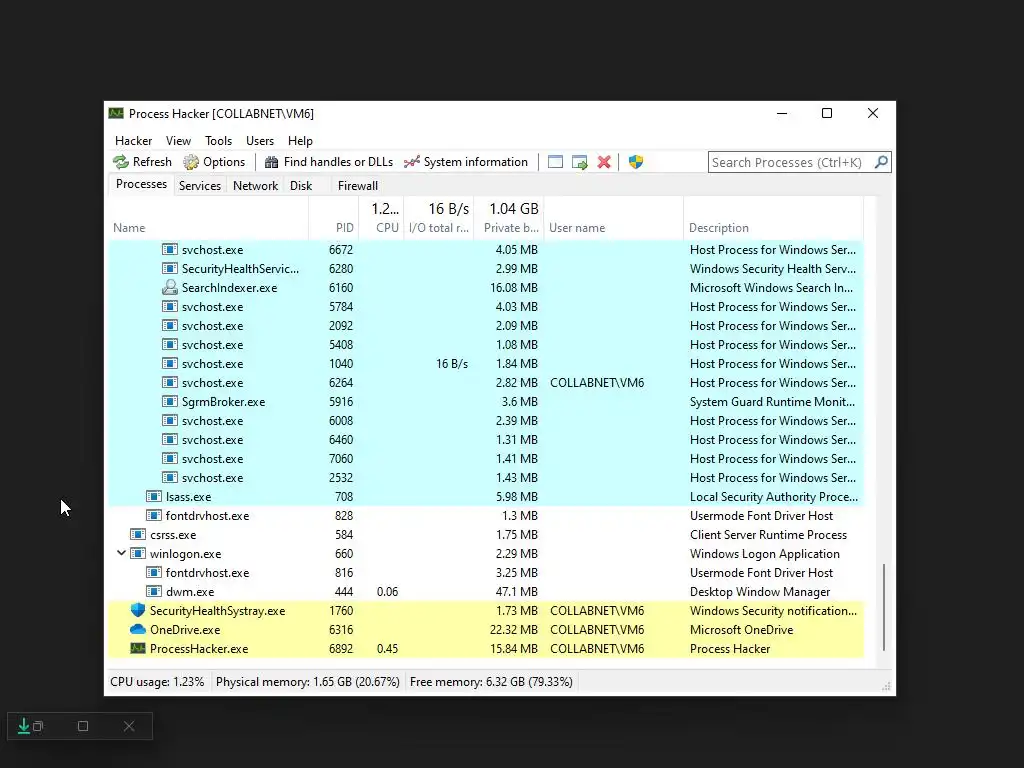This screenshot has height=768, width=1024.
Task: Click the square icon in bottom-left widget
Action: coord(83,726)
